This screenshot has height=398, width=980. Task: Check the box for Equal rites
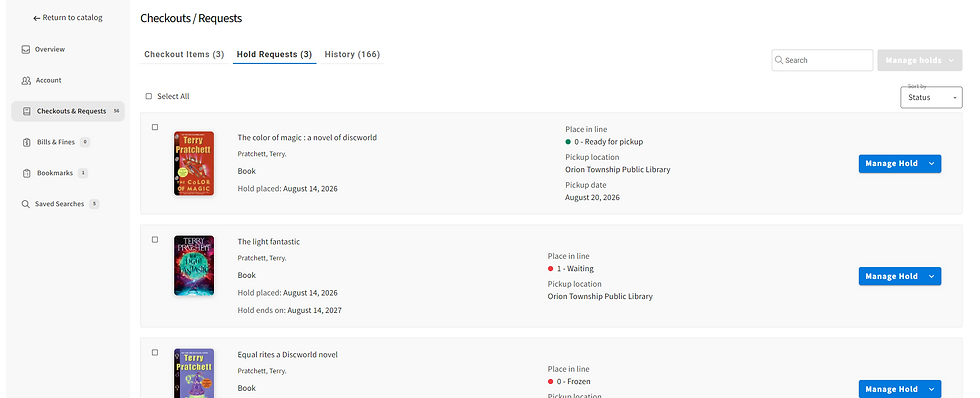[x=155, y=352]
